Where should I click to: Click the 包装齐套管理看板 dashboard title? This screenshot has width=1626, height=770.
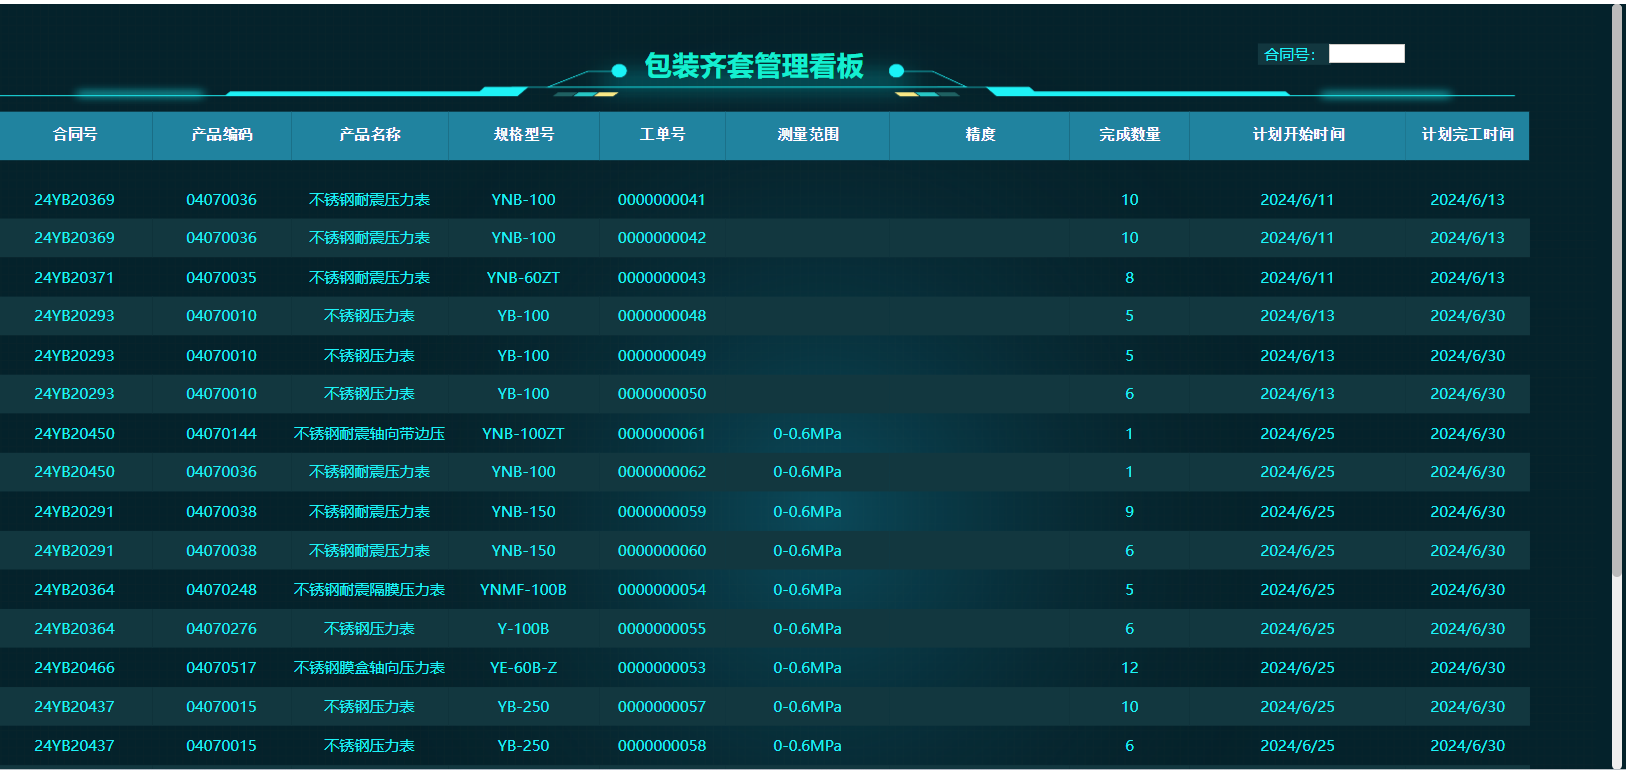click(x=754, y=67)
